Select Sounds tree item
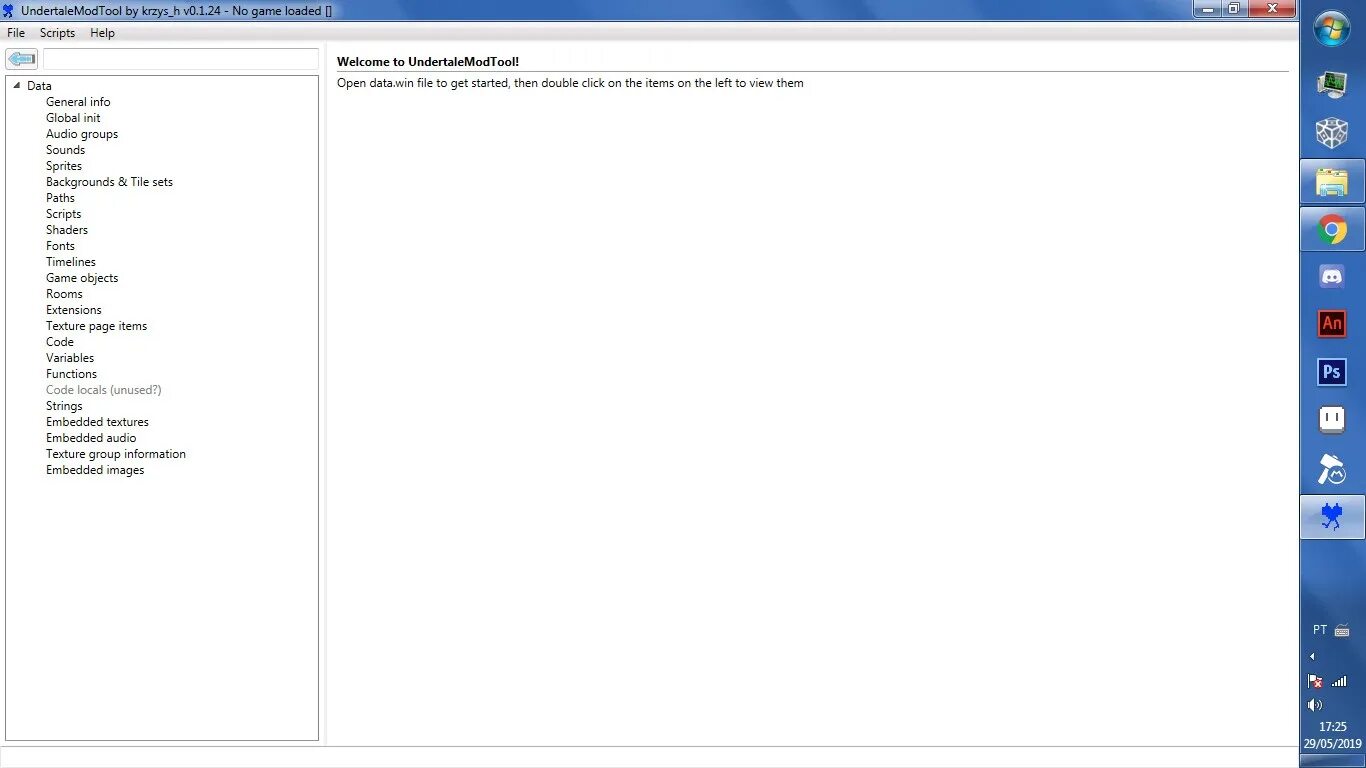1366x768 pixels. (x=65, y=150)
